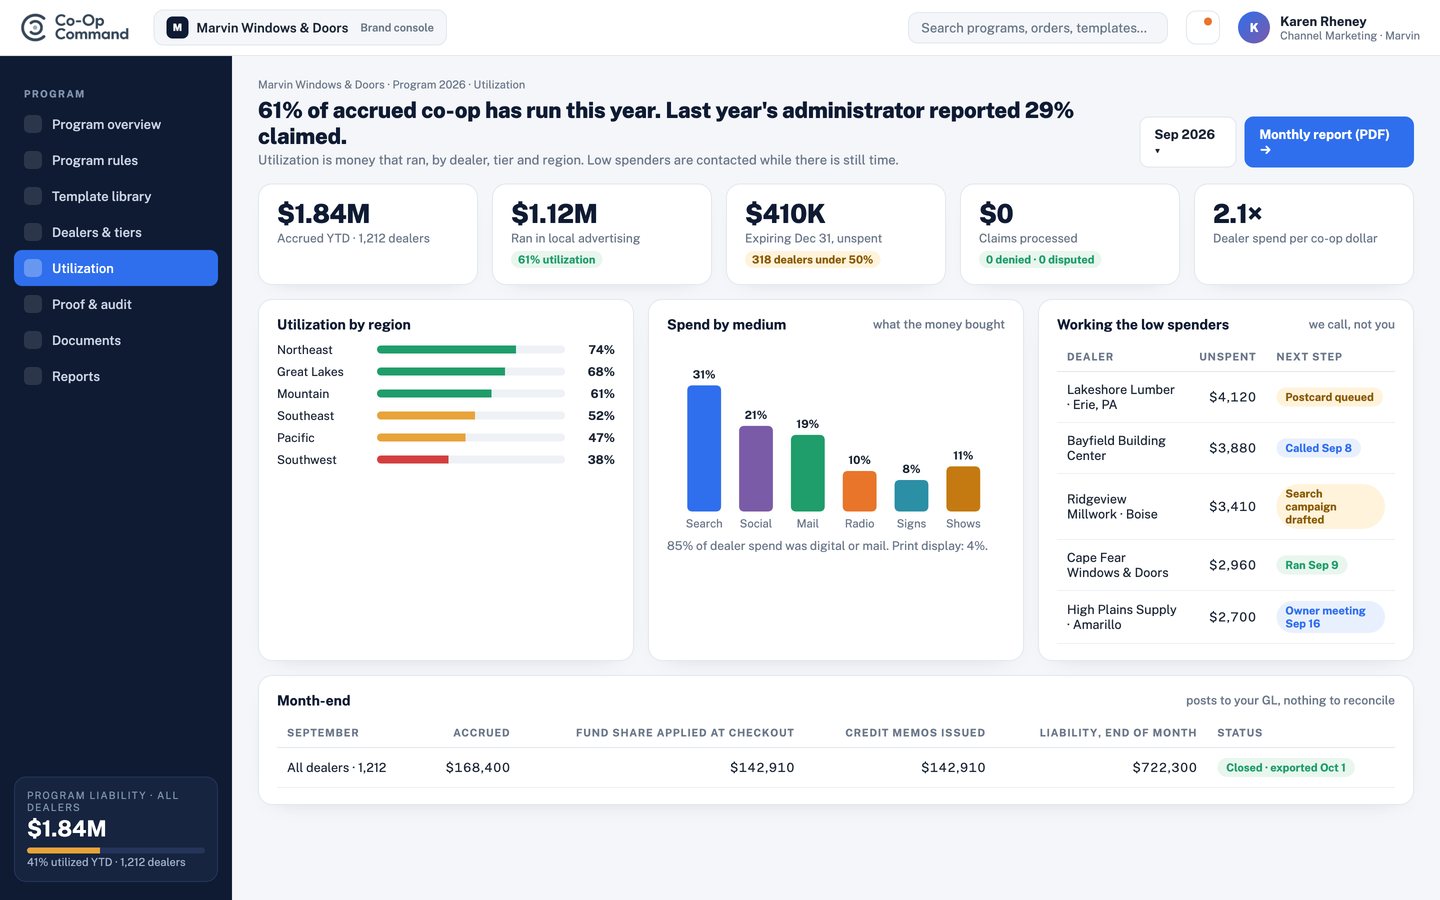Click the Dealers & tiers sidebar icon
This screenshot has width=1440, height=900.
click(33, 232)
